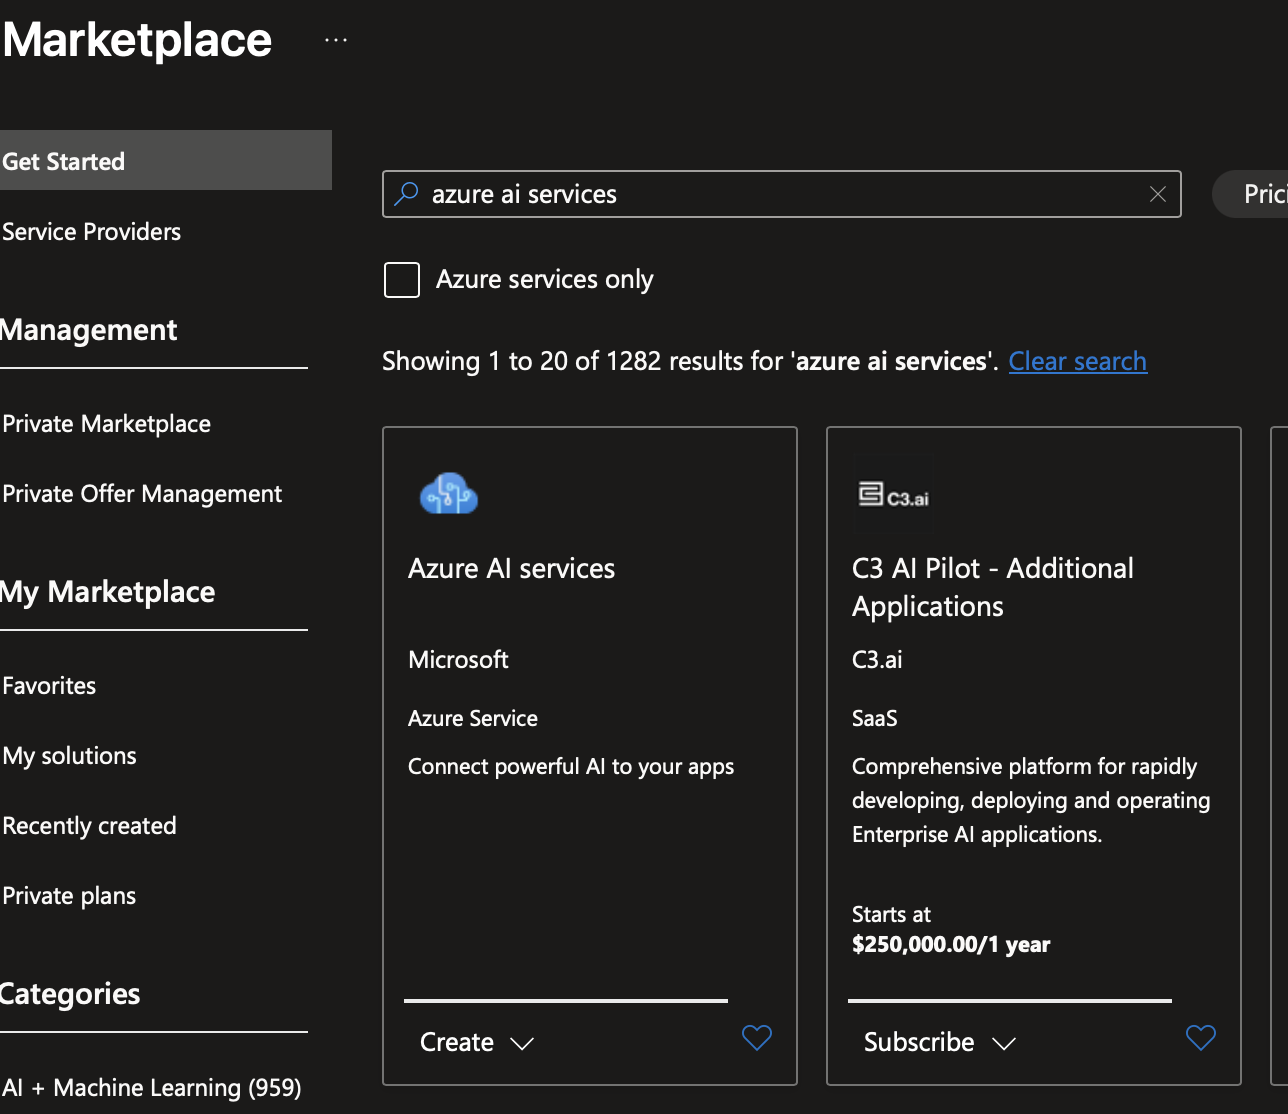The width and height of the screenshot is (1288, 1114).
Task: Select AI + Machine Learning category
Action: pyautogui.click(x=152, y=1088)
